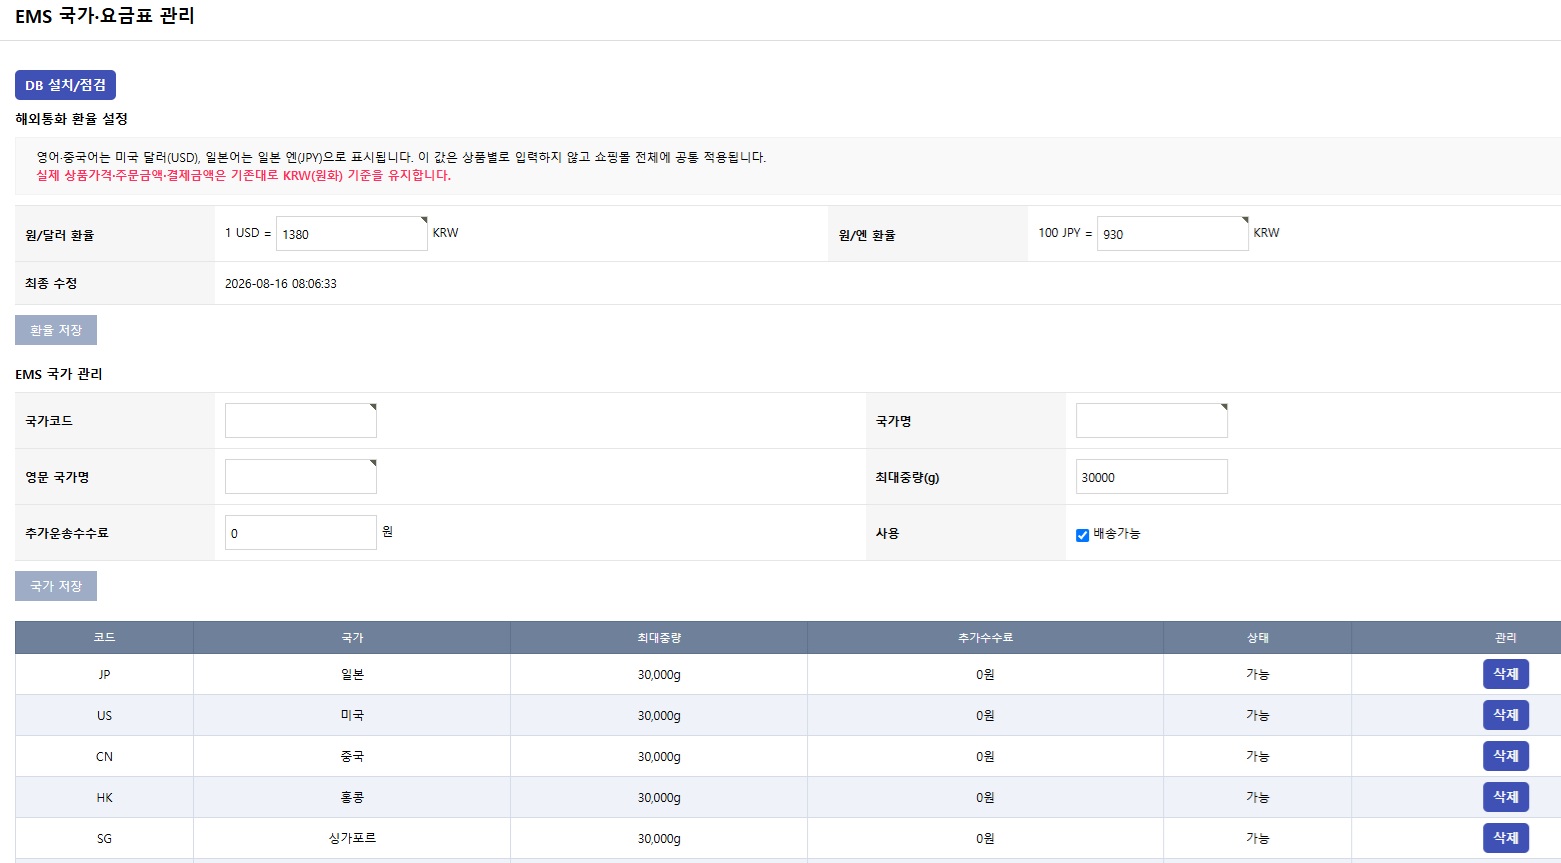Delete the JP 일본 row
1561x863 pixels.
[x=1505, y=674]
